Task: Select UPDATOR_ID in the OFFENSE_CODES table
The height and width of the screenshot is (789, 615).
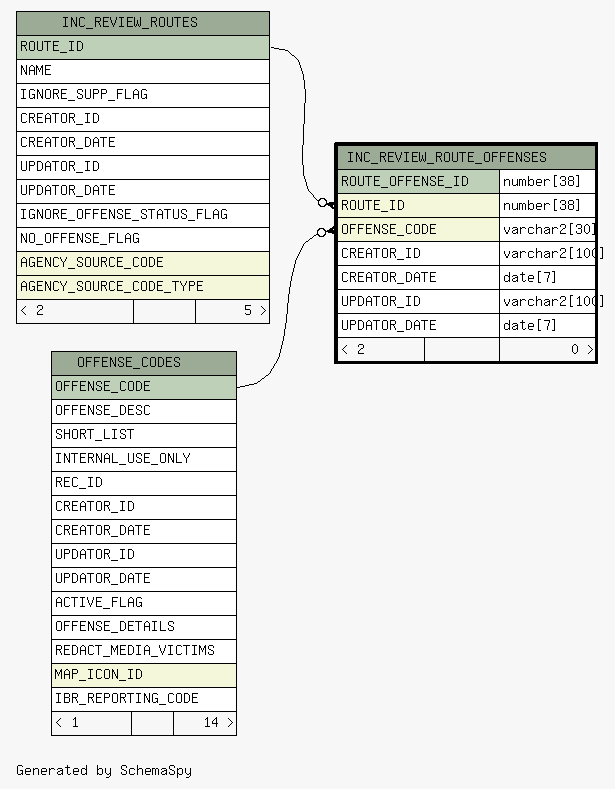Action: click(144, 555)
